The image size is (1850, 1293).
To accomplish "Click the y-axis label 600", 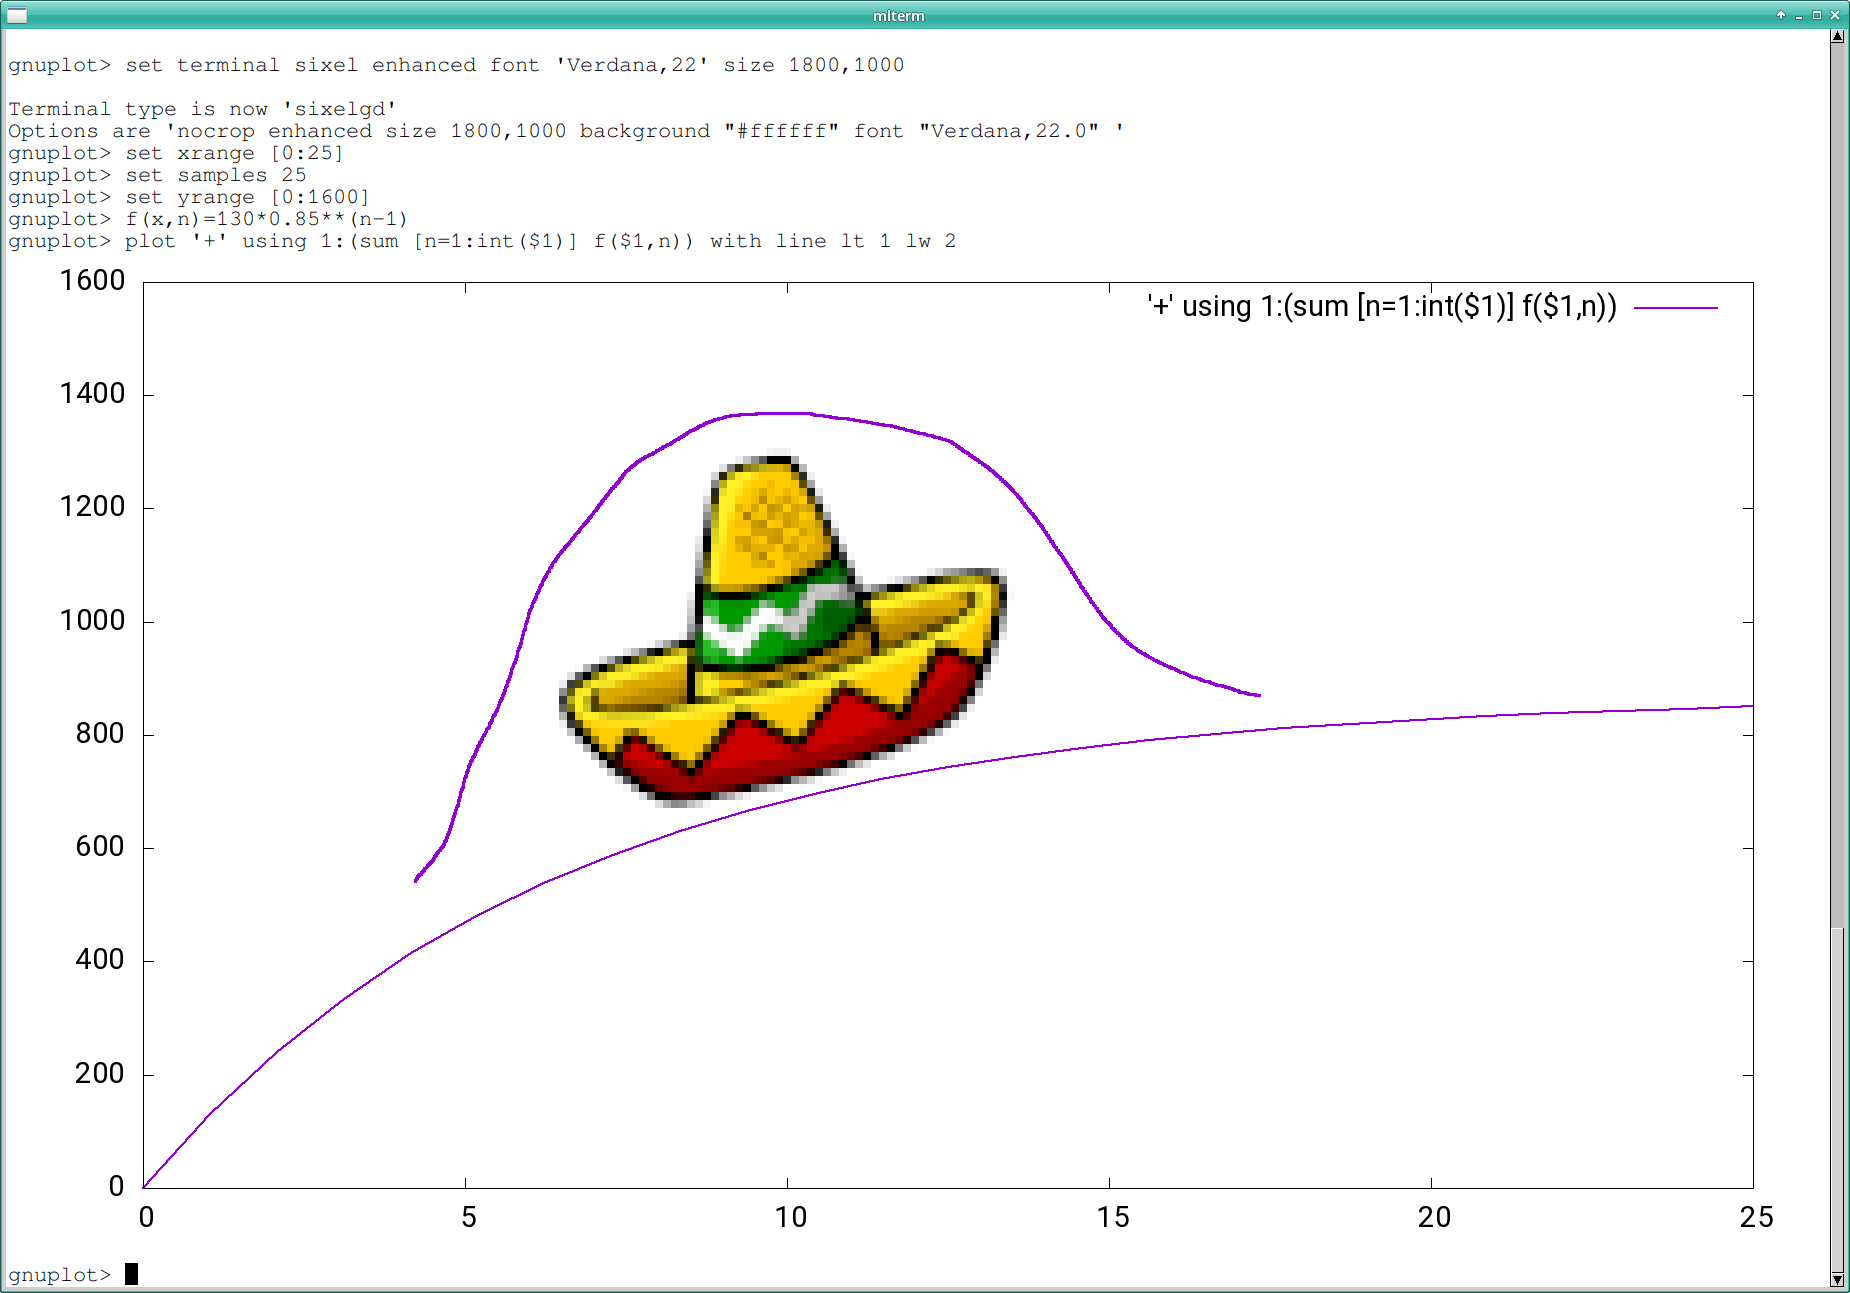I will tap(100, 846).
